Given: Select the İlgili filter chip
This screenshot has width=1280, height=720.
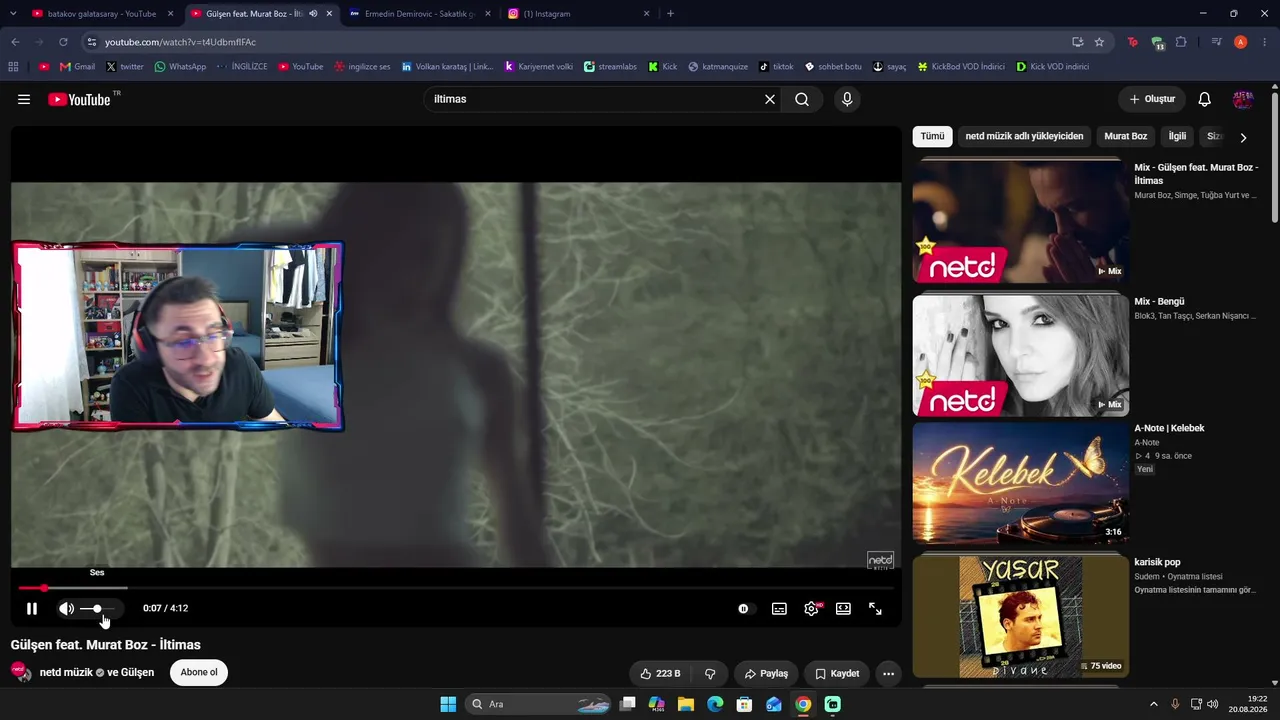Looking at the screenshot, I should coord(1177,136).
